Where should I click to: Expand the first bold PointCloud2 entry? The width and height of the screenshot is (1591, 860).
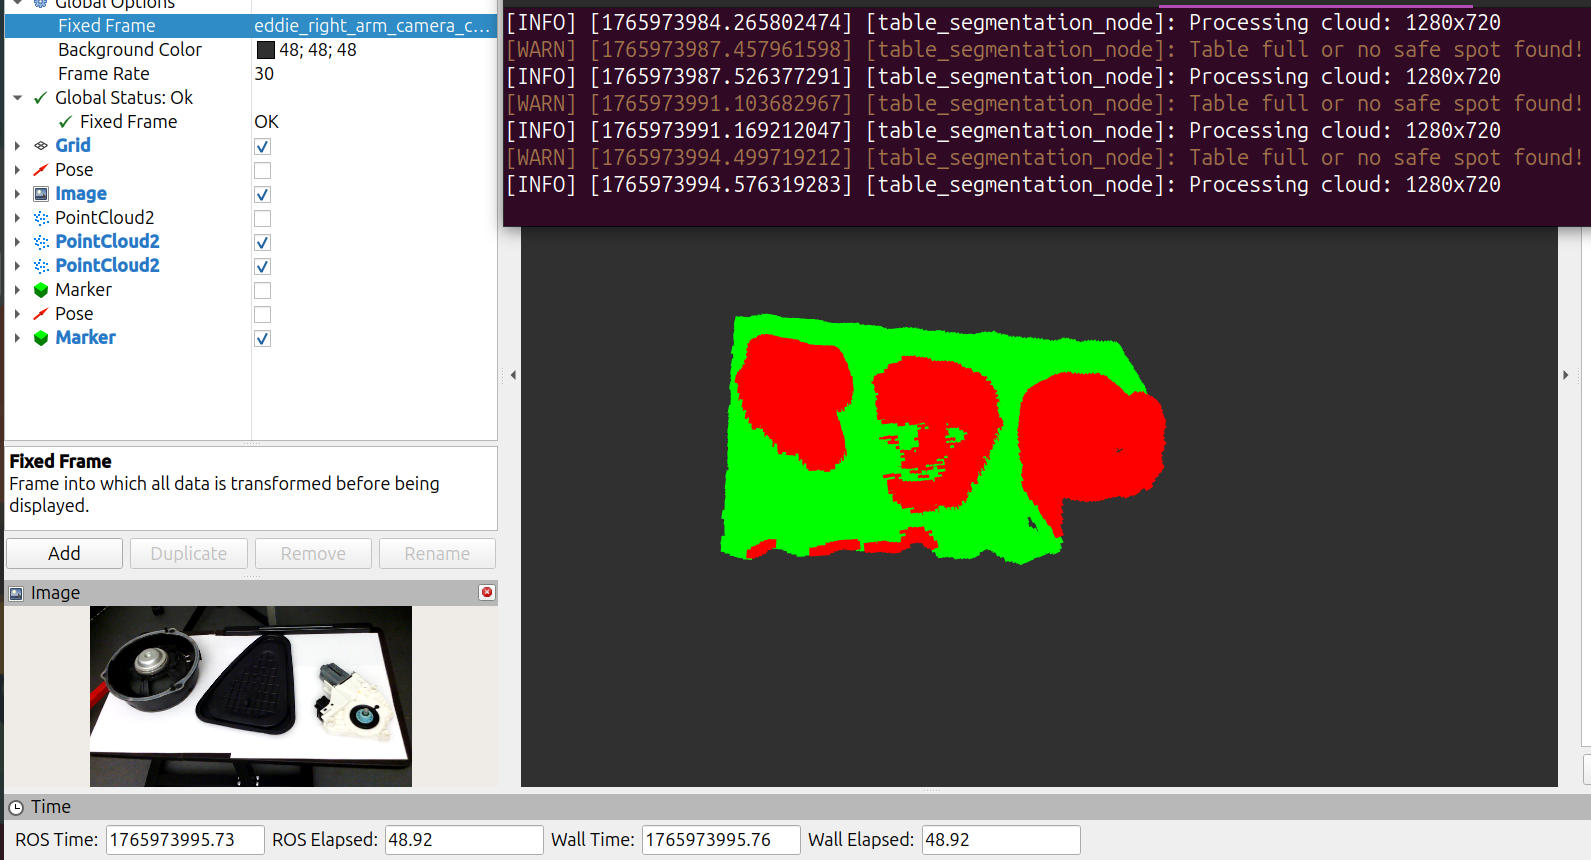[x=17, y=242]
